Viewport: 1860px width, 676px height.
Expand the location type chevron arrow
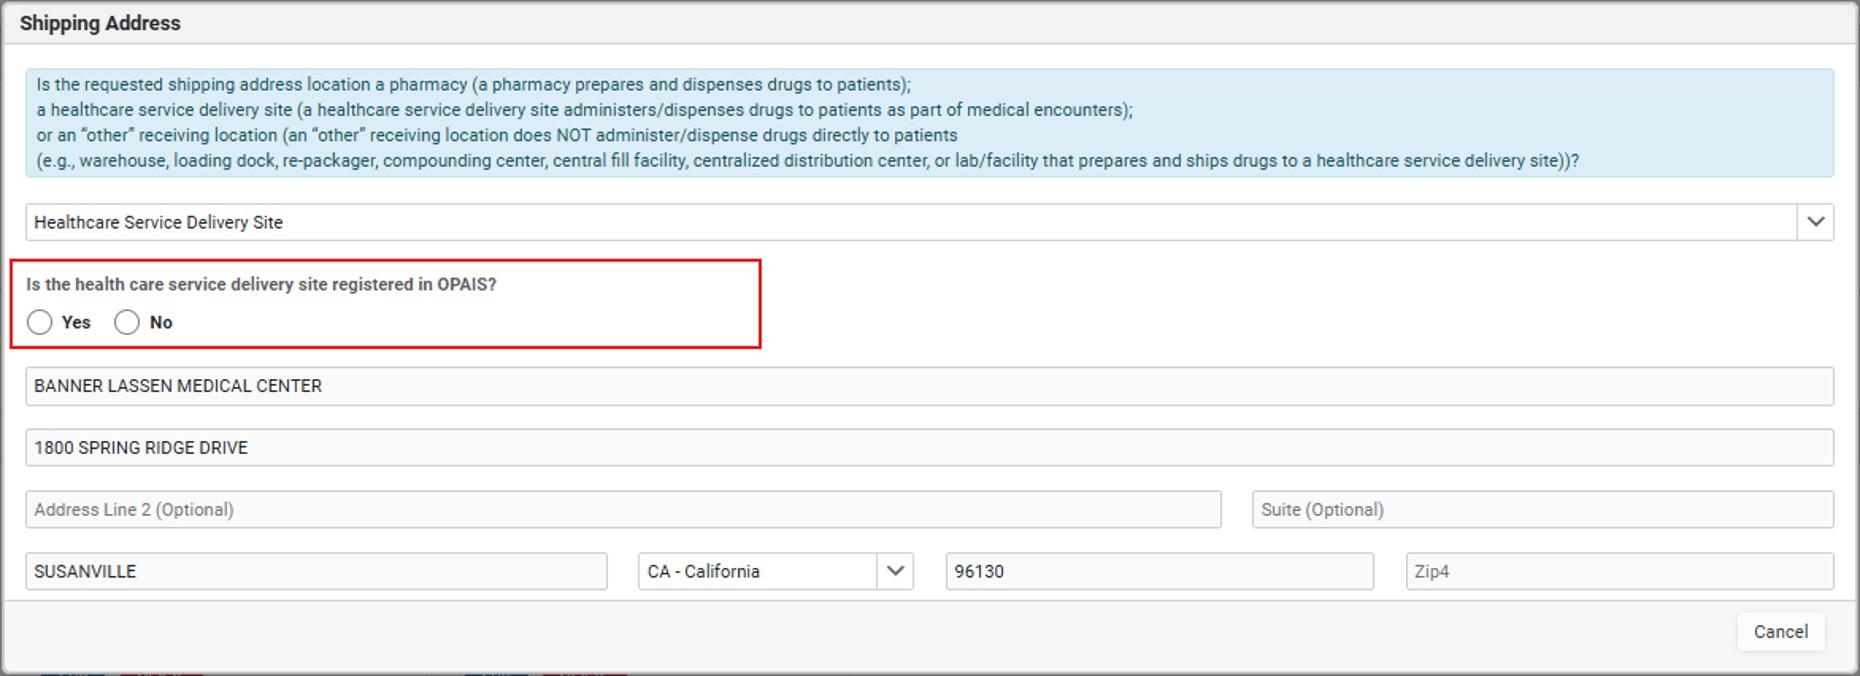tap(1815, 222)
